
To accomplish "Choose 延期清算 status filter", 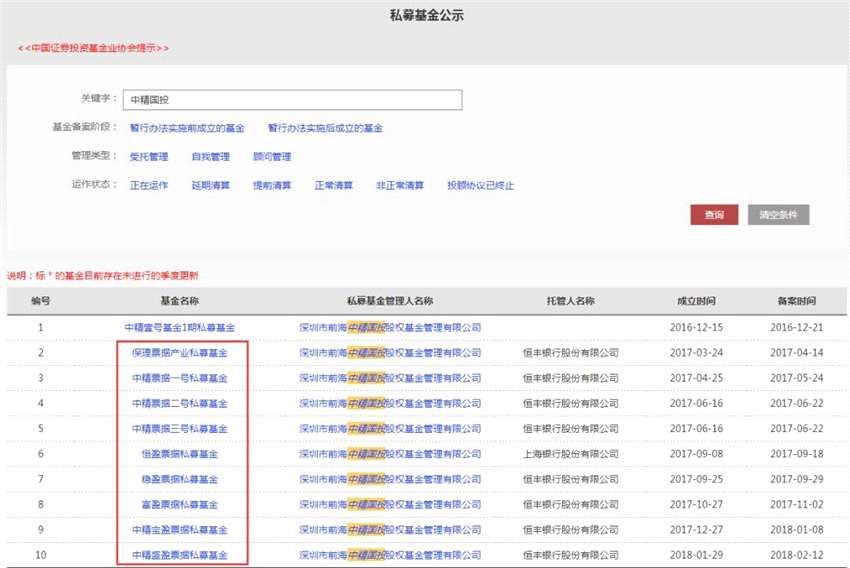I will [x=210, y=186].
